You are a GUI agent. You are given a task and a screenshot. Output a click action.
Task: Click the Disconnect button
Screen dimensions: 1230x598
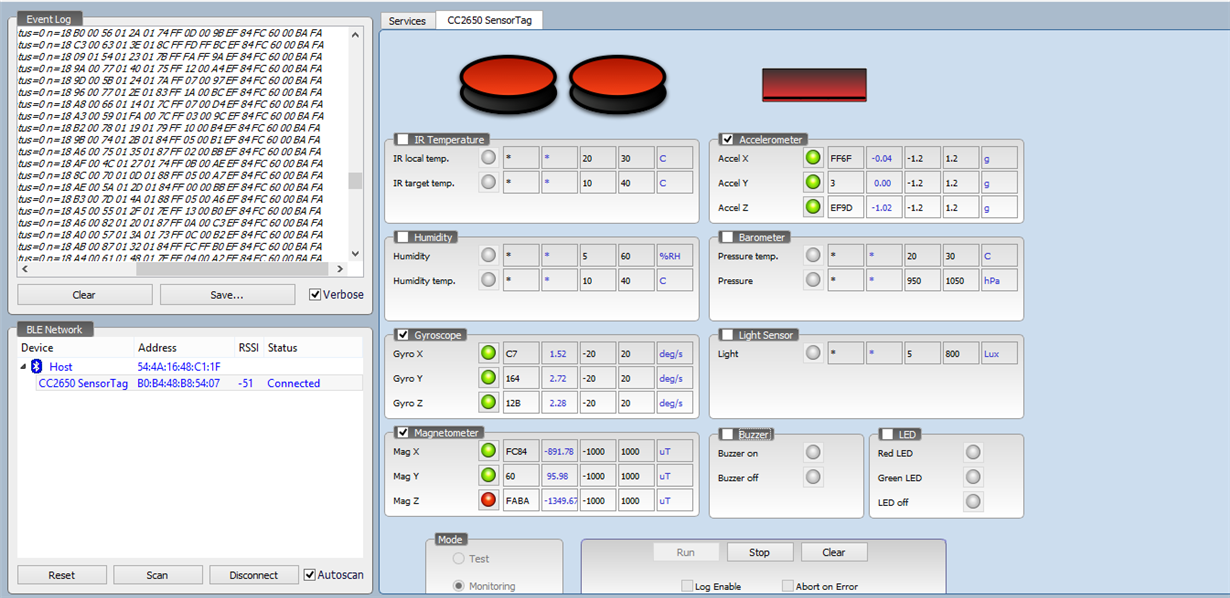click(x=254, y=575)
